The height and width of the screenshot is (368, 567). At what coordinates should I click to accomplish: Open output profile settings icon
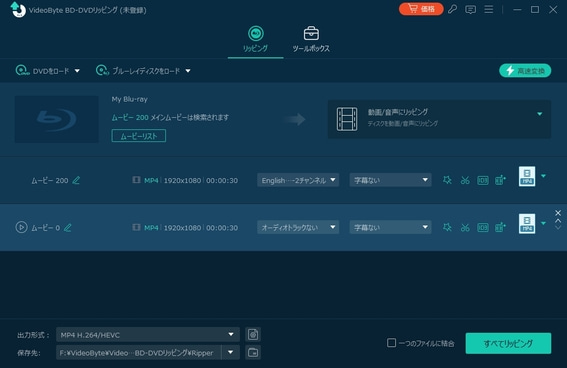253,334
